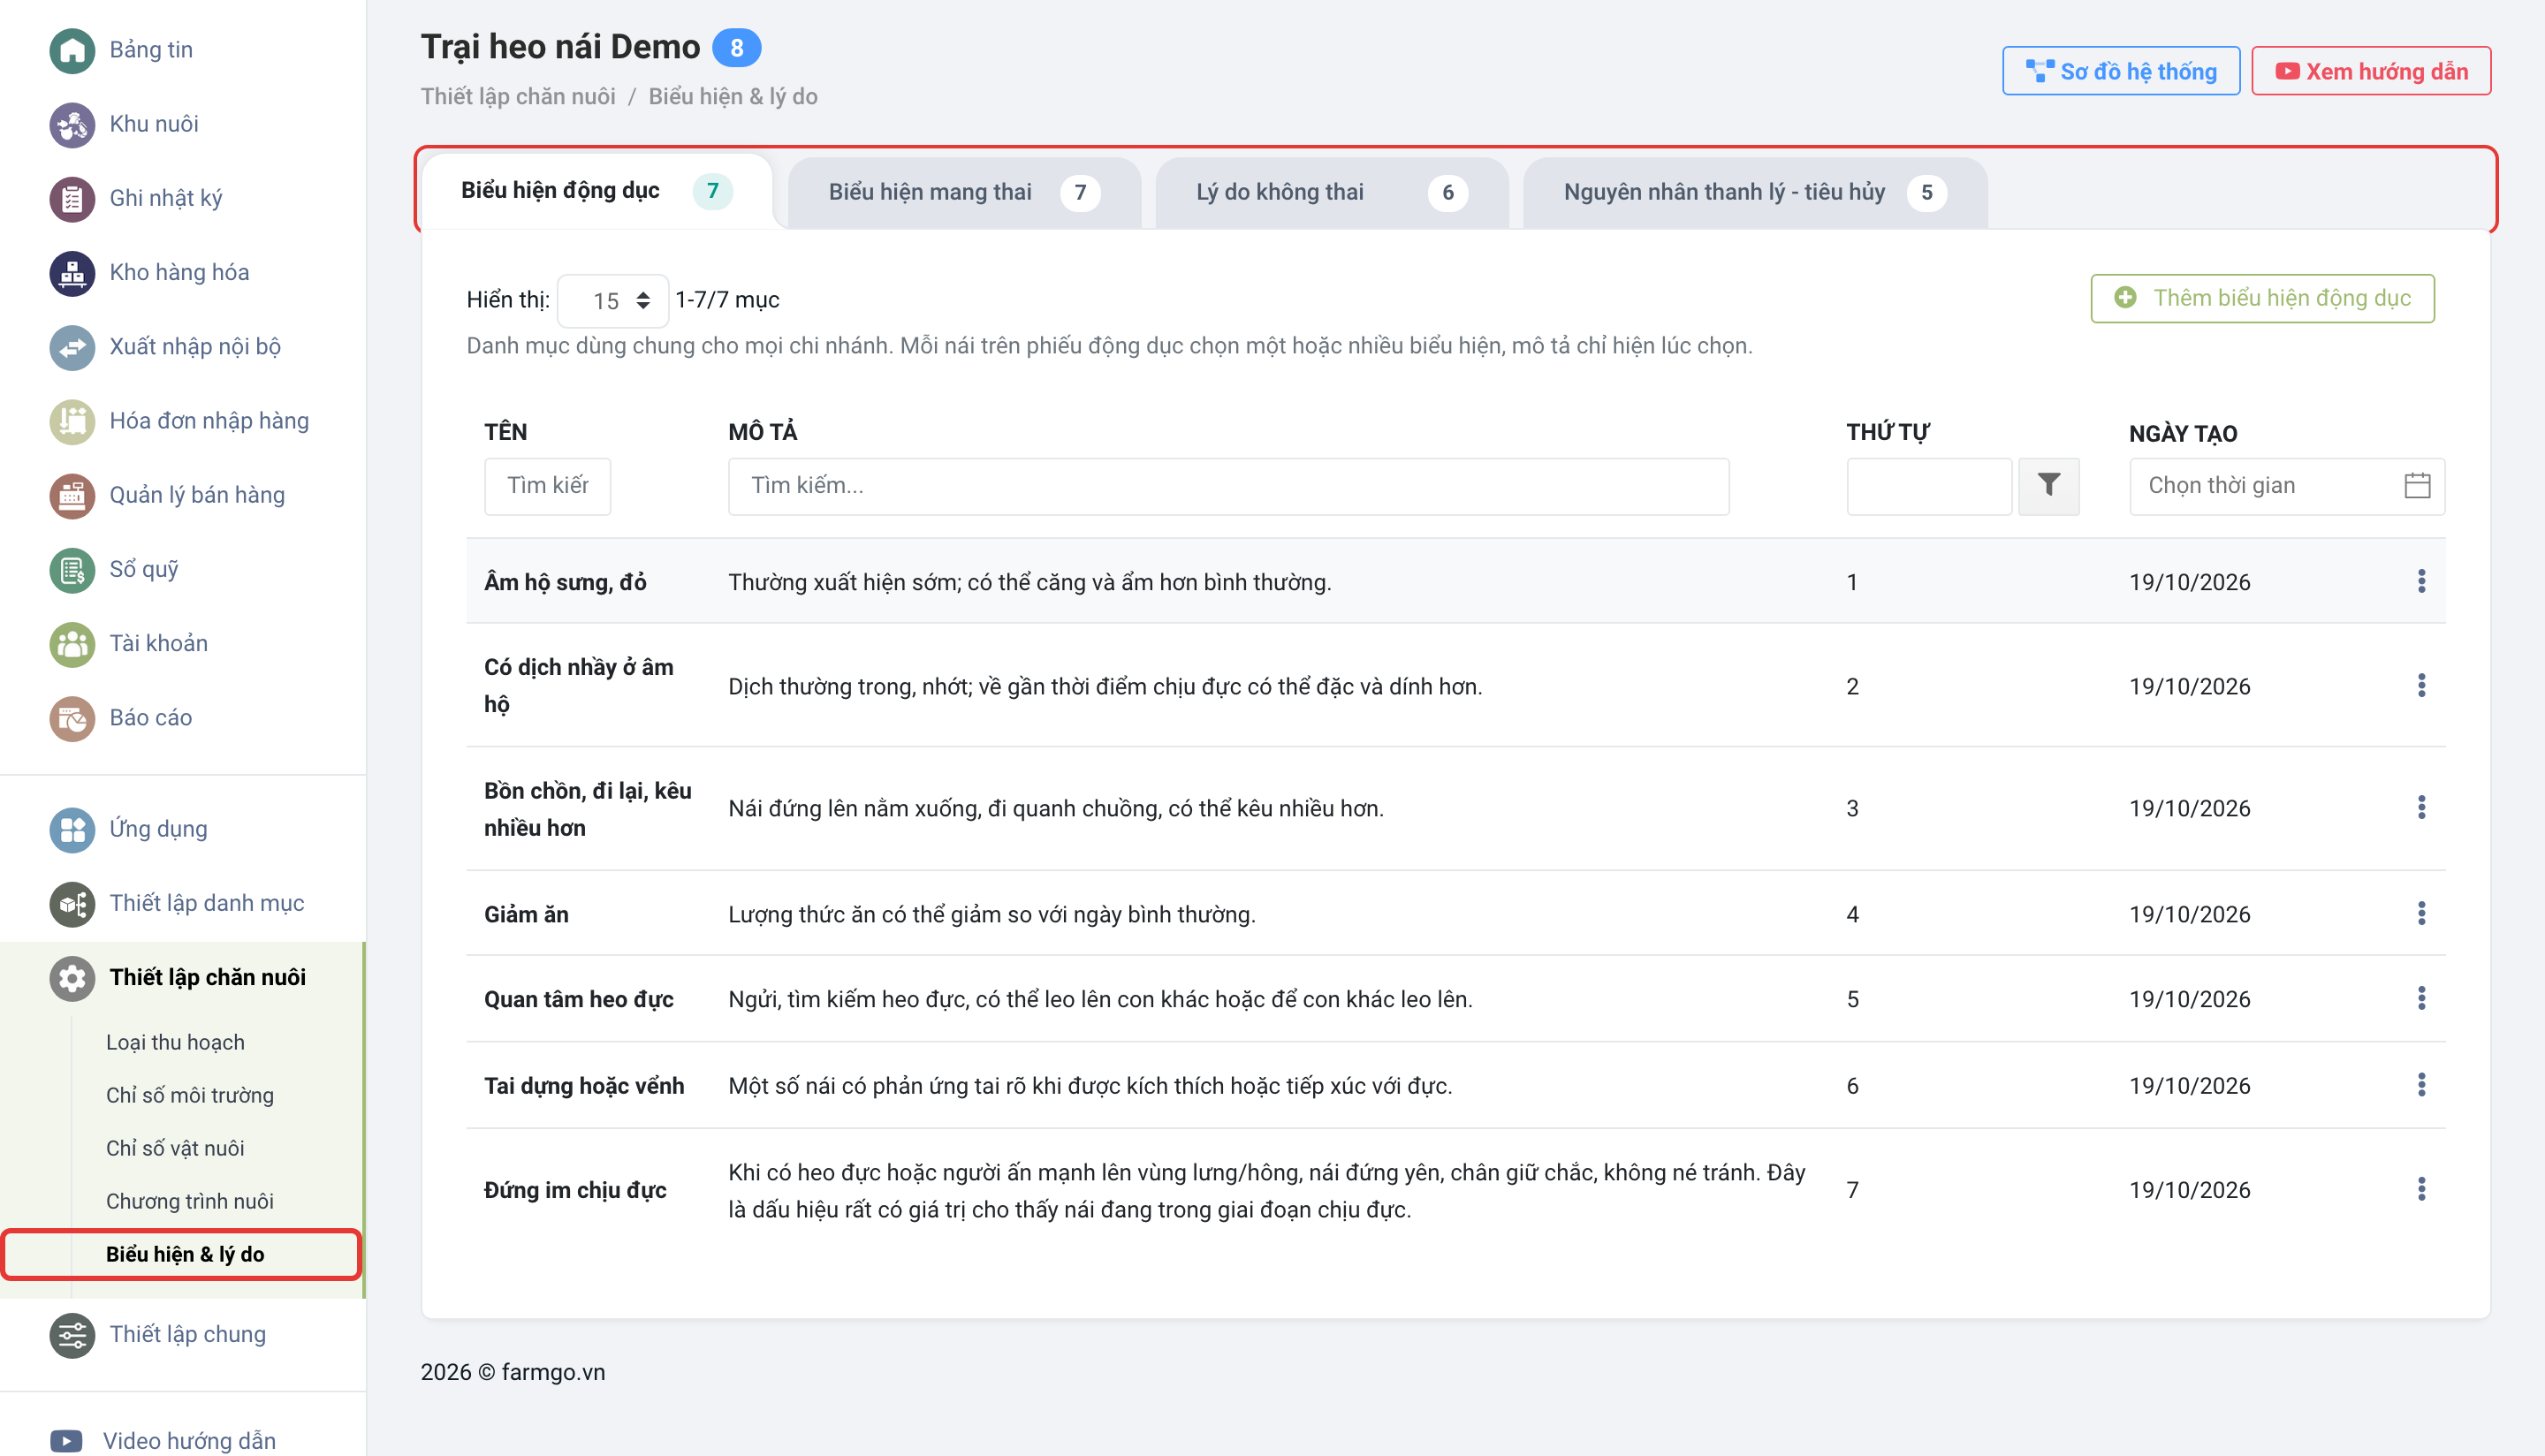Open Nguyên nhân thanh lý - tiêu hủy tab

tap(1755, 192)
